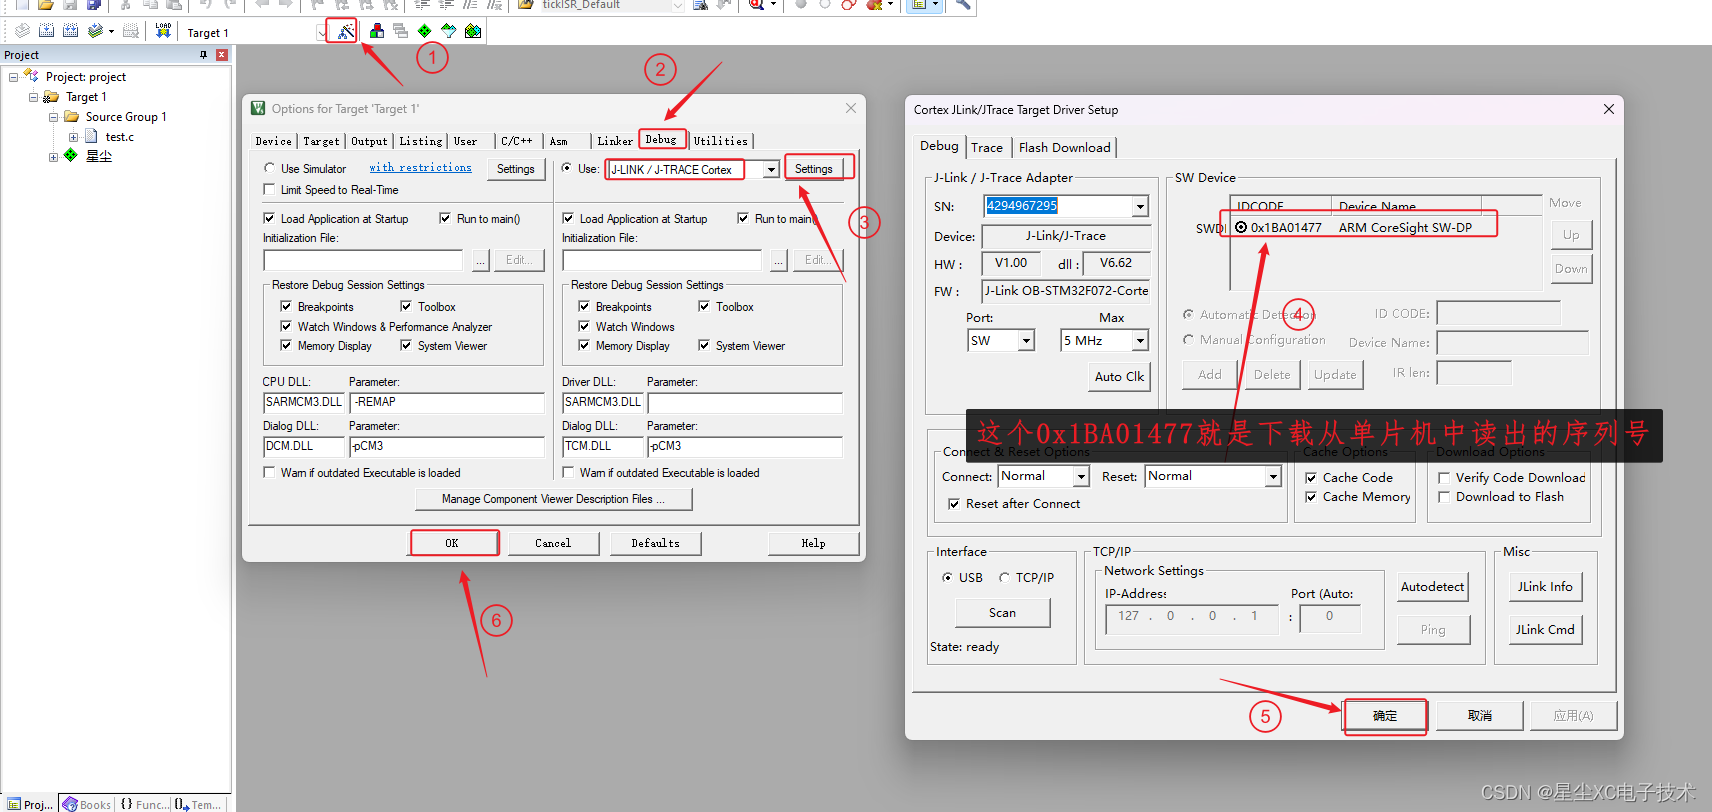
Task: Open the J-LINK / J-TRACE Cortex driver dropdown
Action: 771,170
